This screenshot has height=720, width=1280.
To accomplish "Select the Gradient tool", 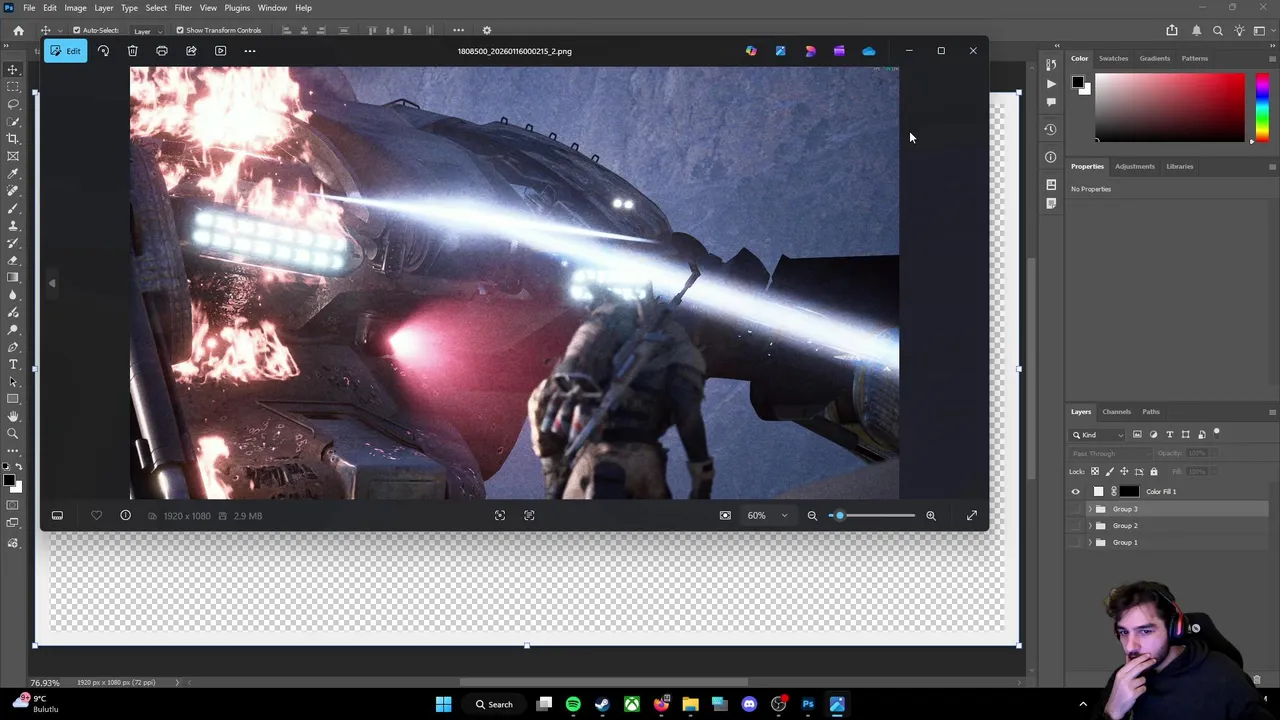I will (x=13, y=278).
